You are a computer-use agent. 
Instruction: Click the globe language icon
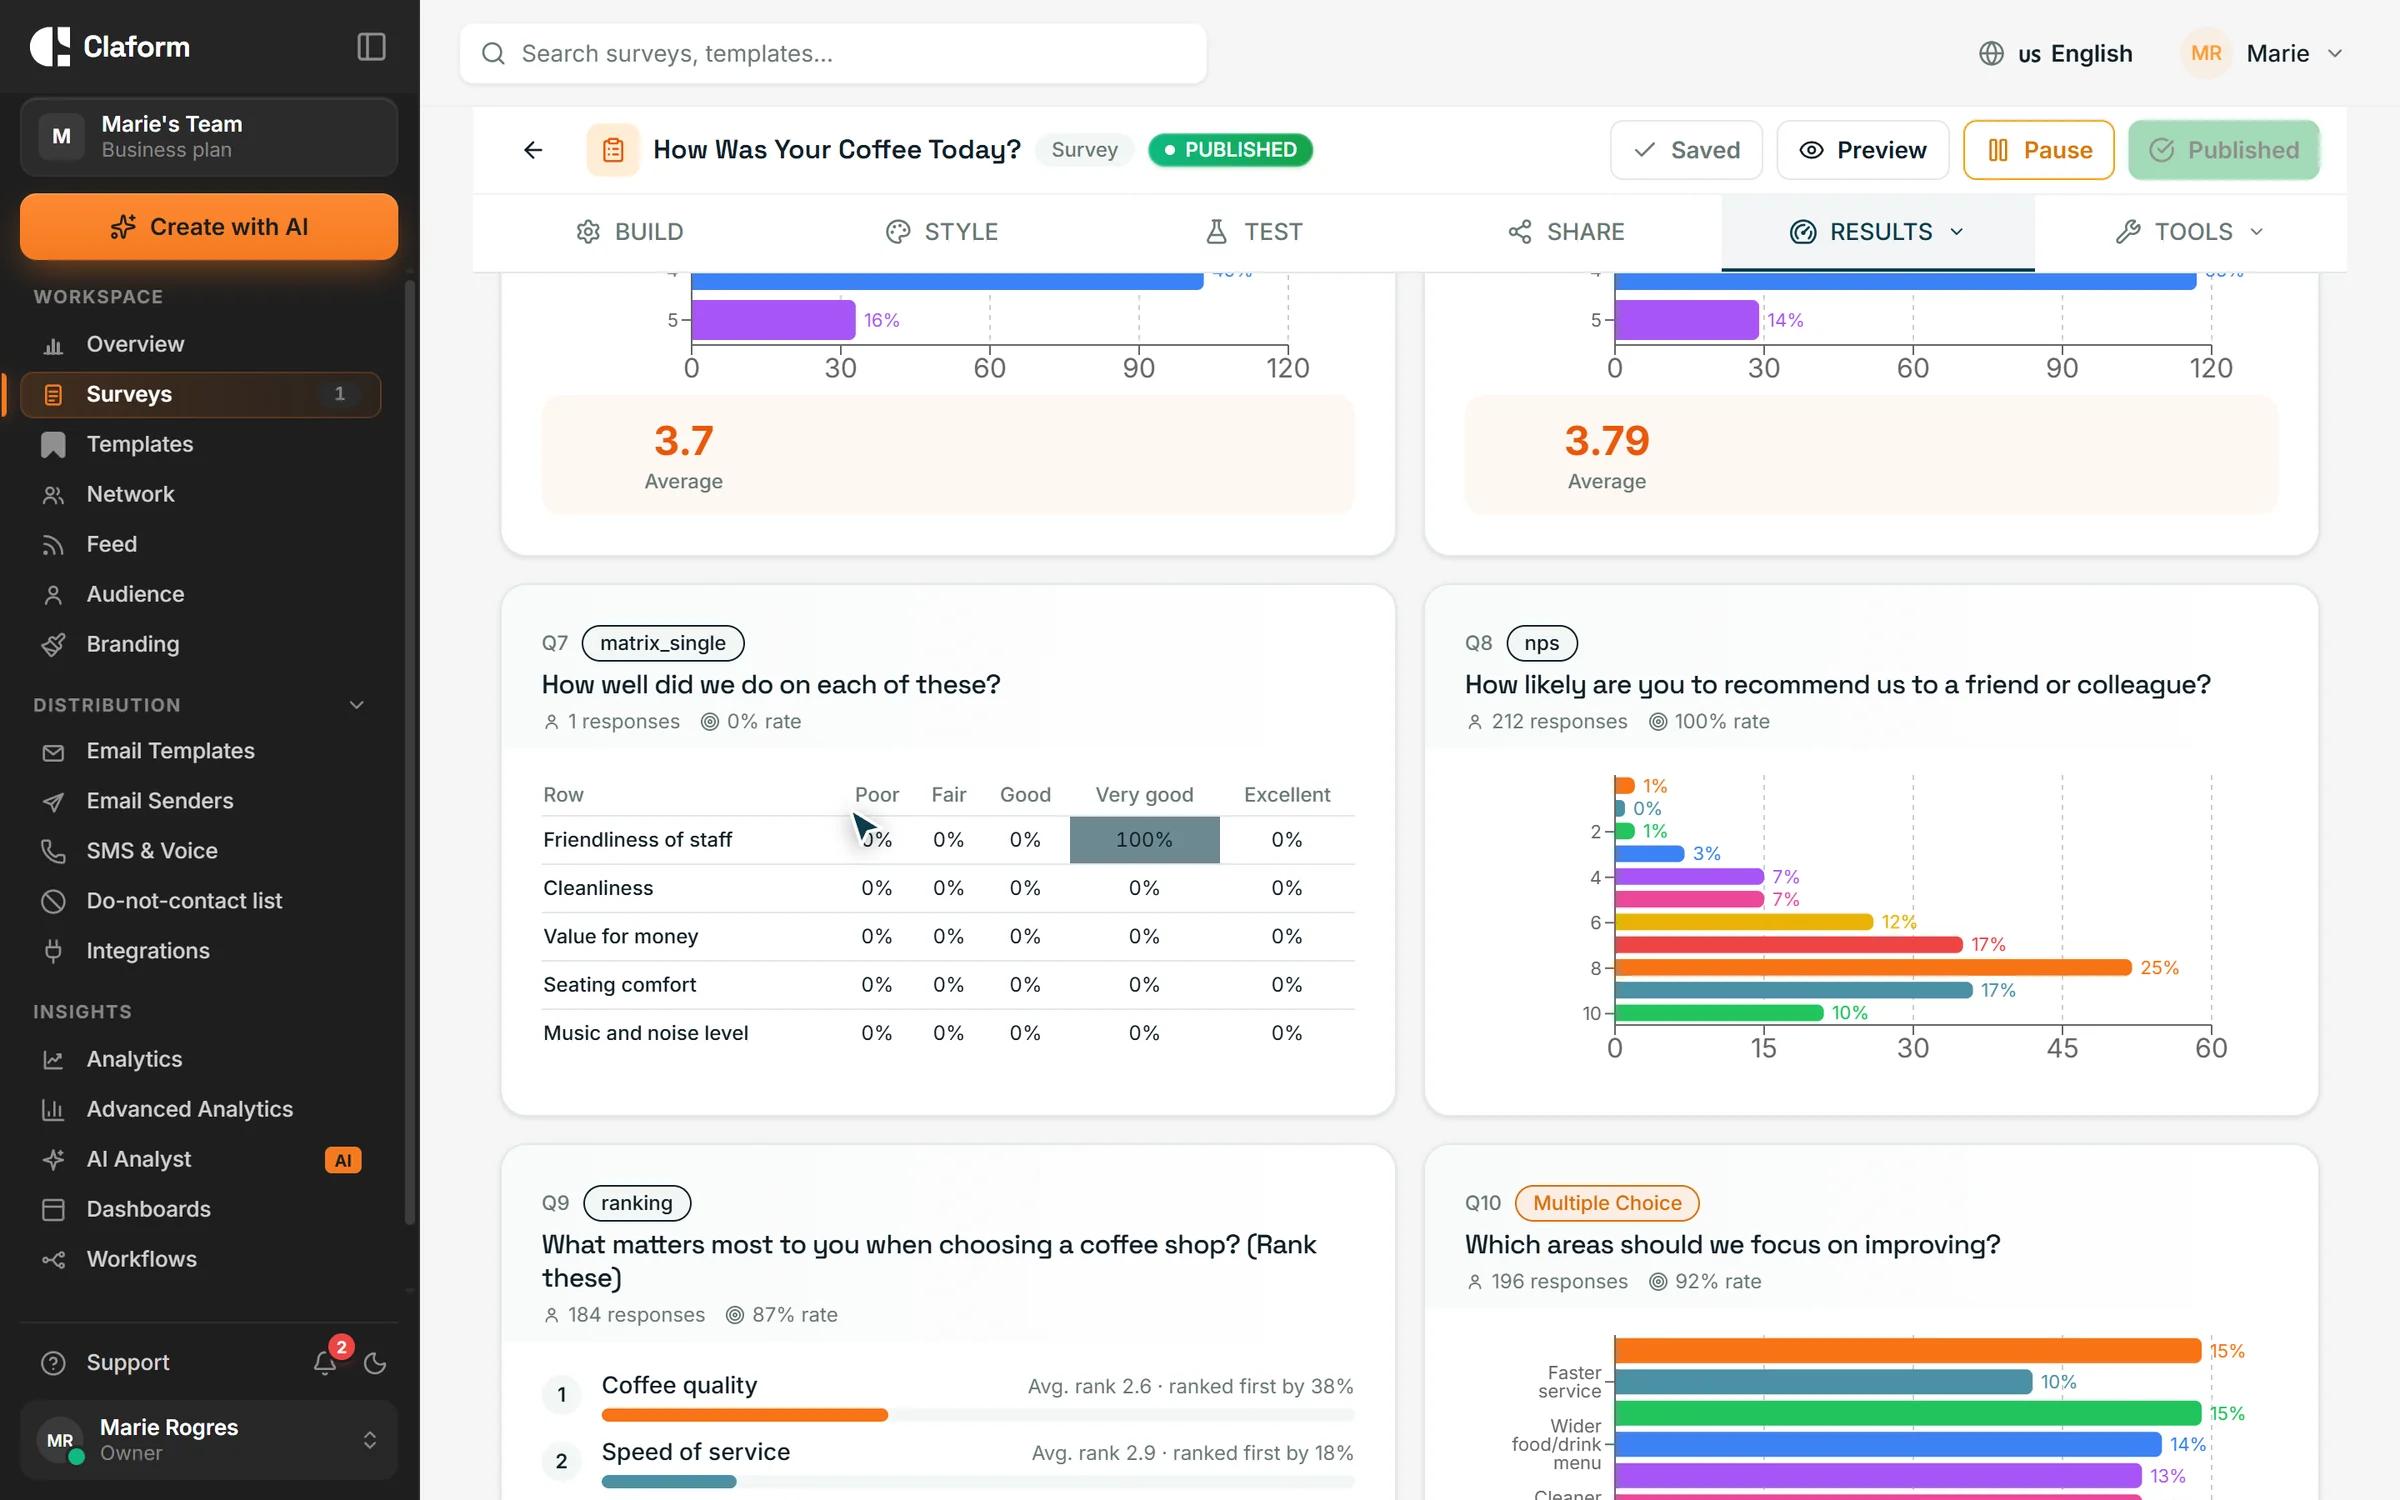[1991, 53]
